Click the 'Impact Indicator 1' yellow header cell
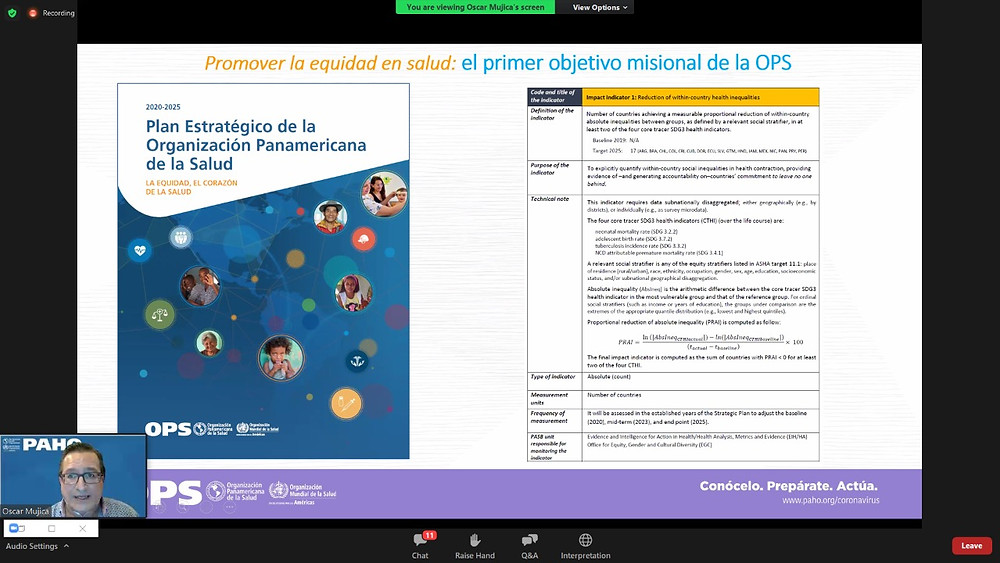1000x563 pixels. 700,97
